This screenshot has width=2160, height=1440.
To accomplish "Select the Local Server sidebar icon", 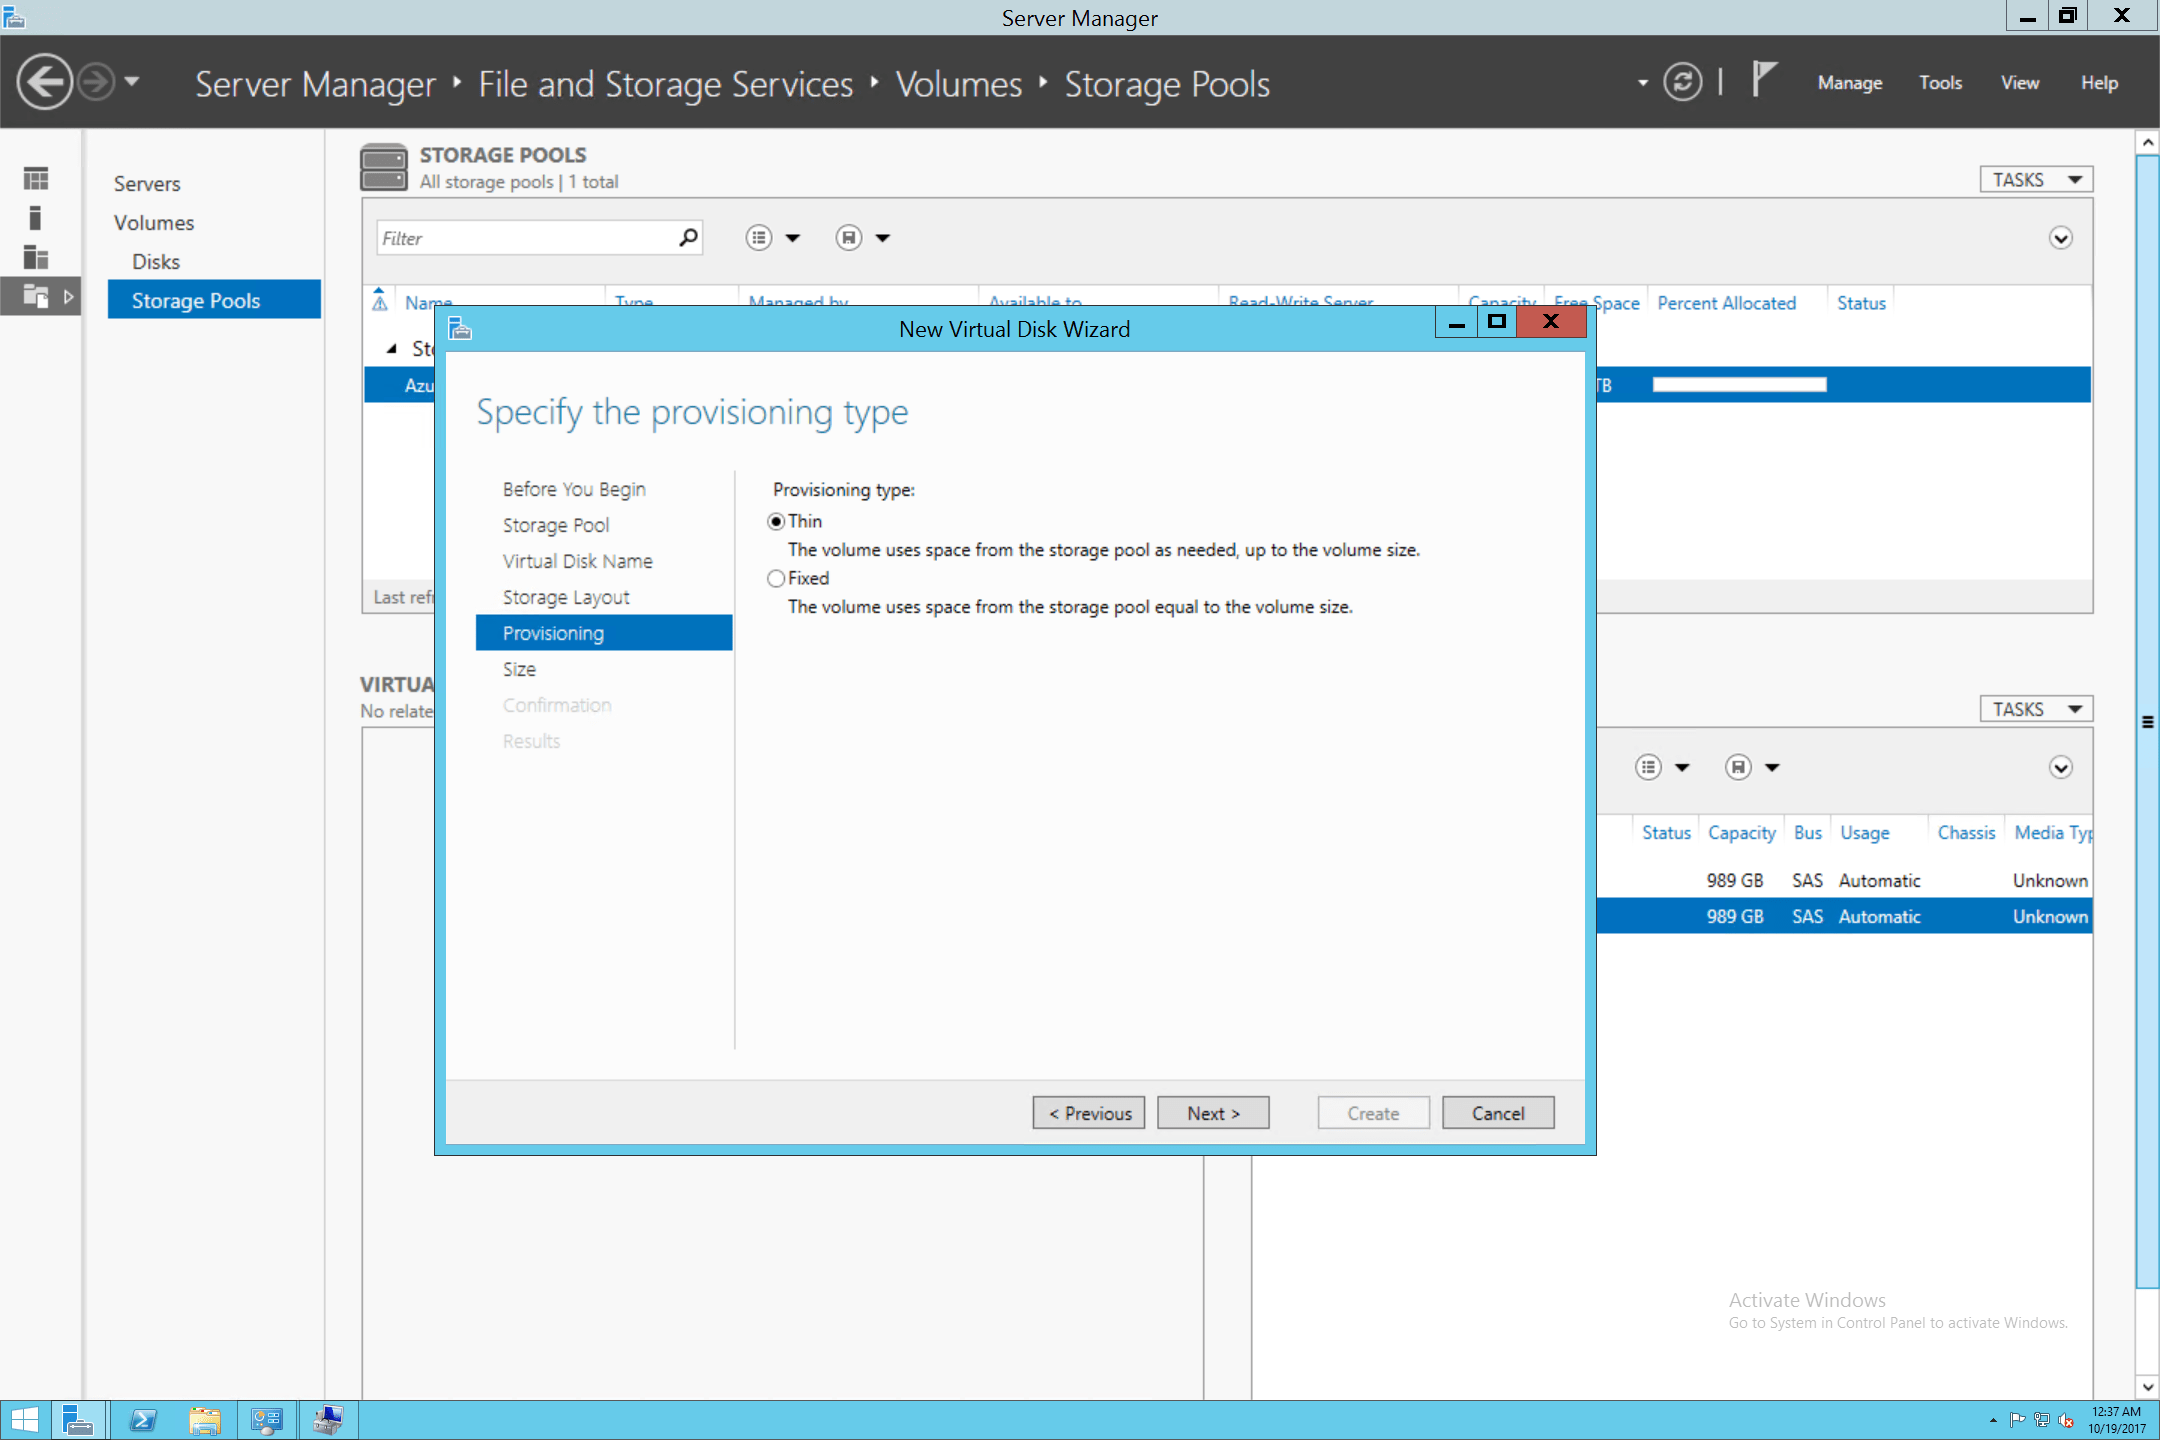I will [x=36, y=217].
